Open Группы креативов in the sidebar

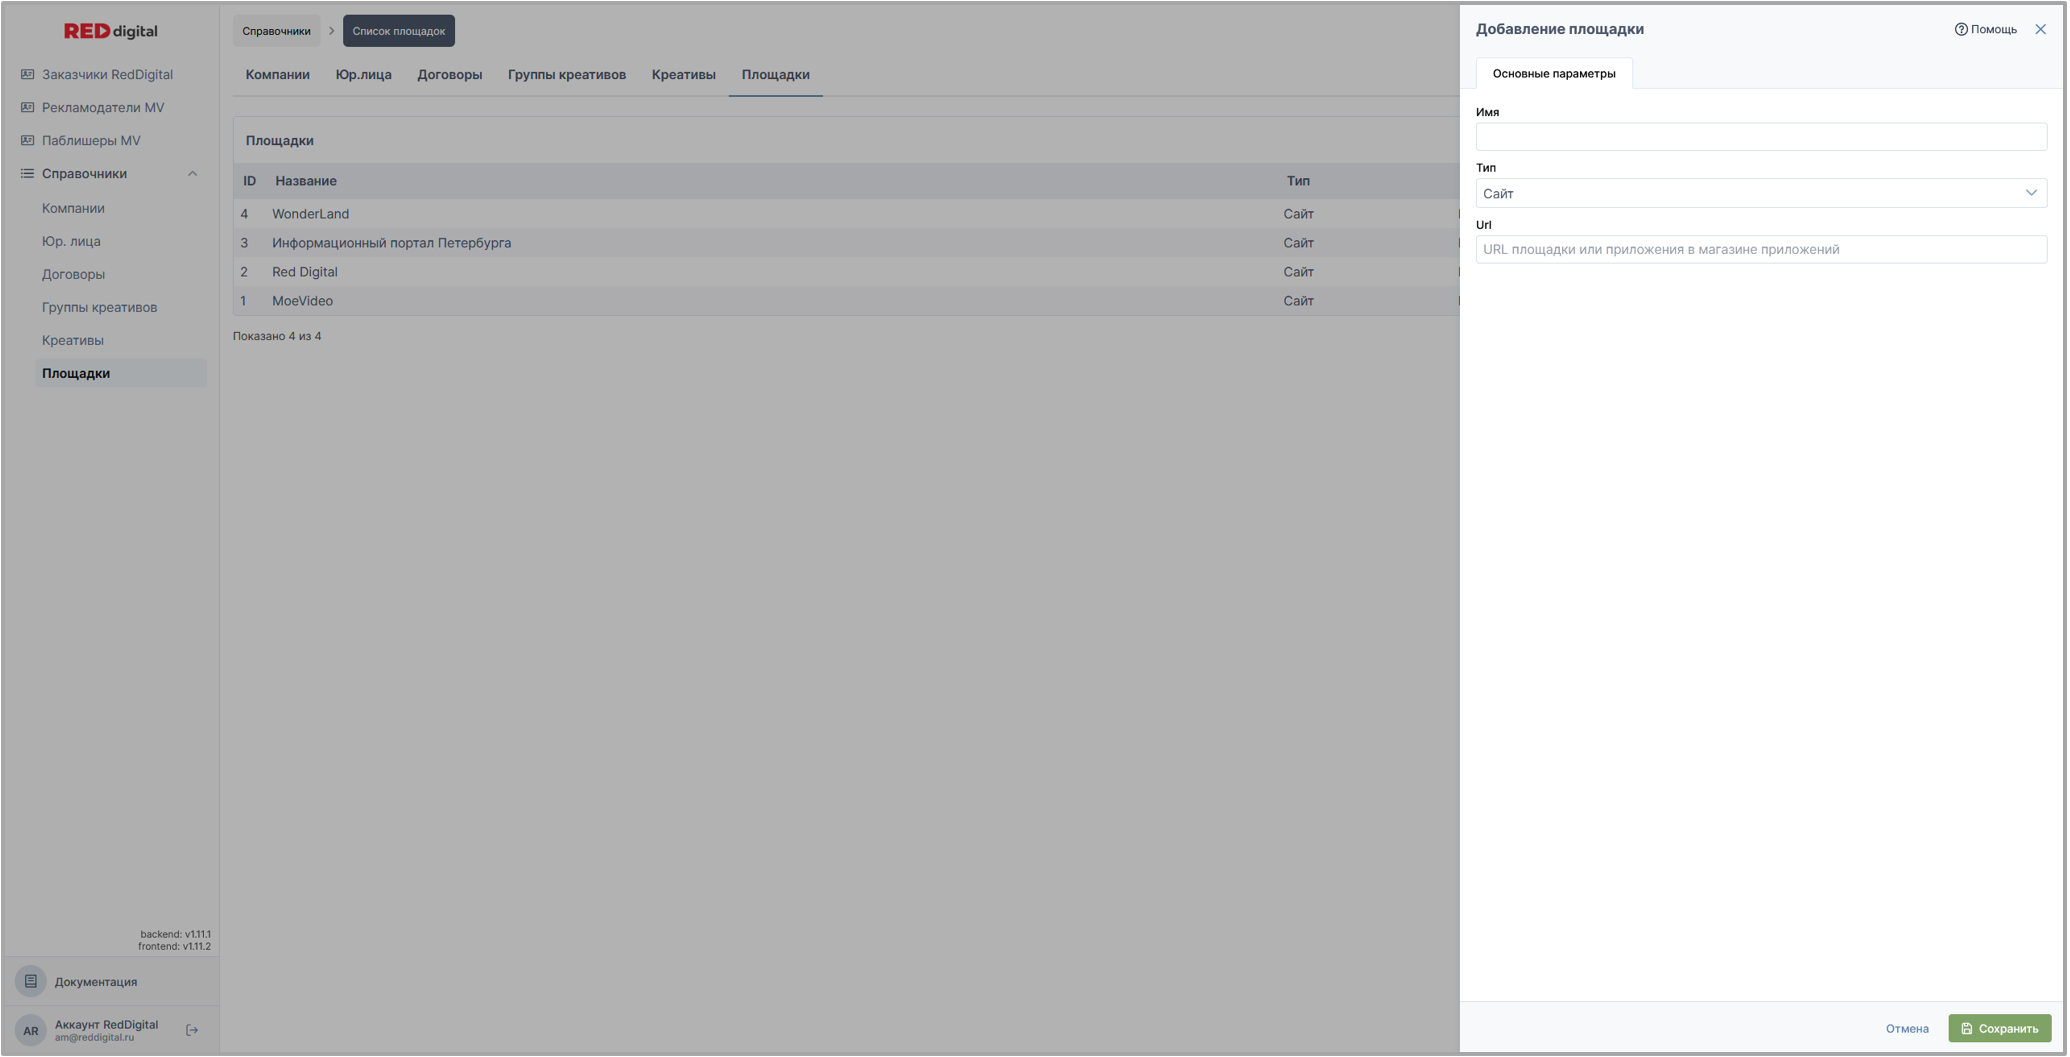[x=99, y=307]
